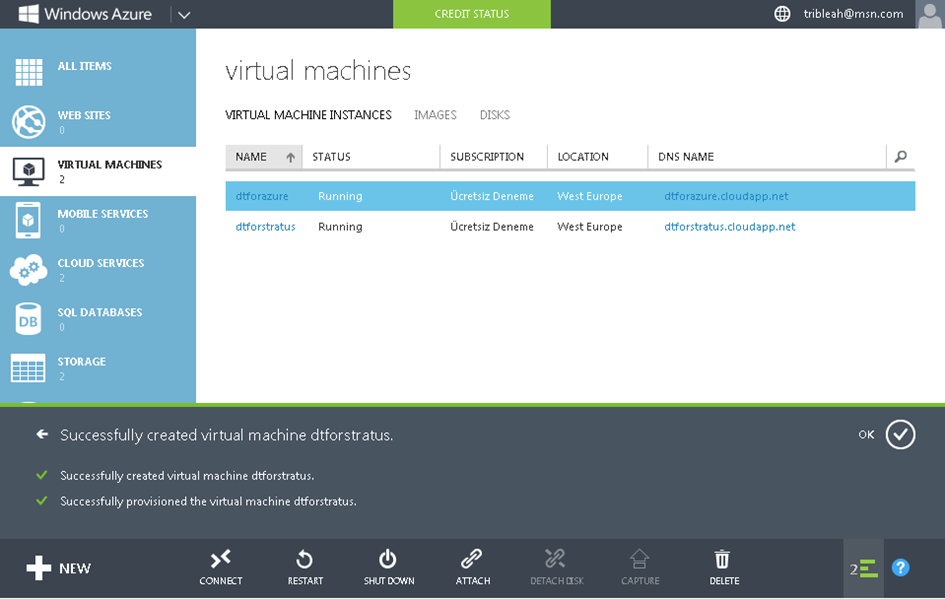
Task: Click 'Successfully provisioned the virtual machine' message
Action: (x=209, y=501)
